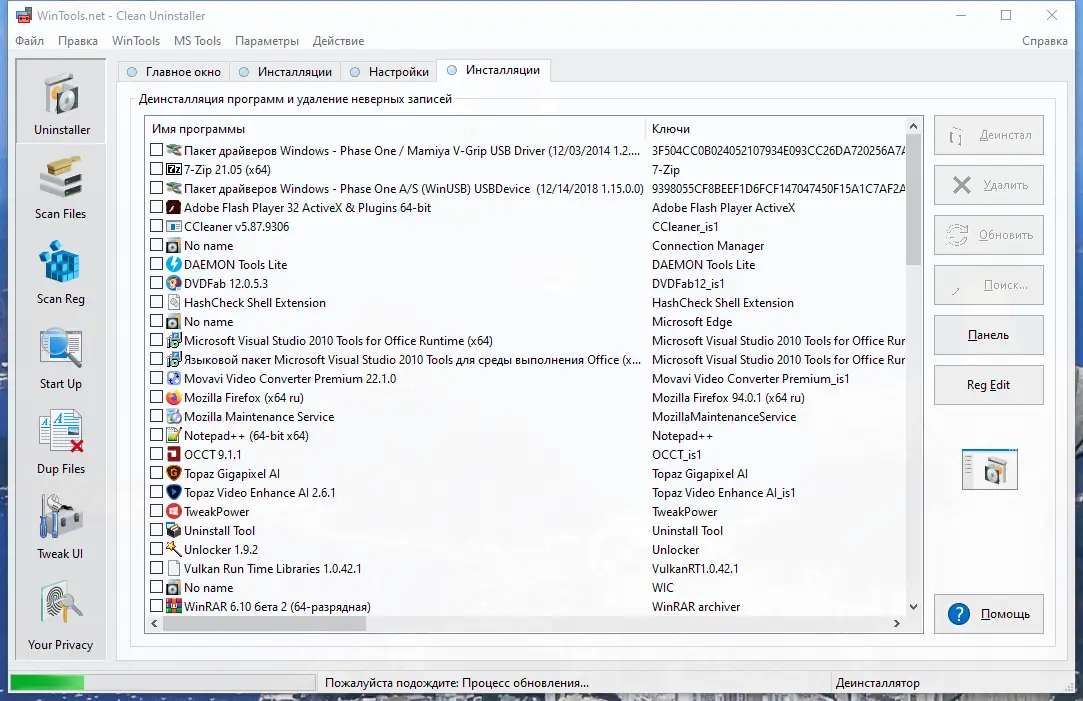The height and width of the screenshot is (701, 1083).
Task: Click the Поиск... button
Action: (x=988, y=285)
